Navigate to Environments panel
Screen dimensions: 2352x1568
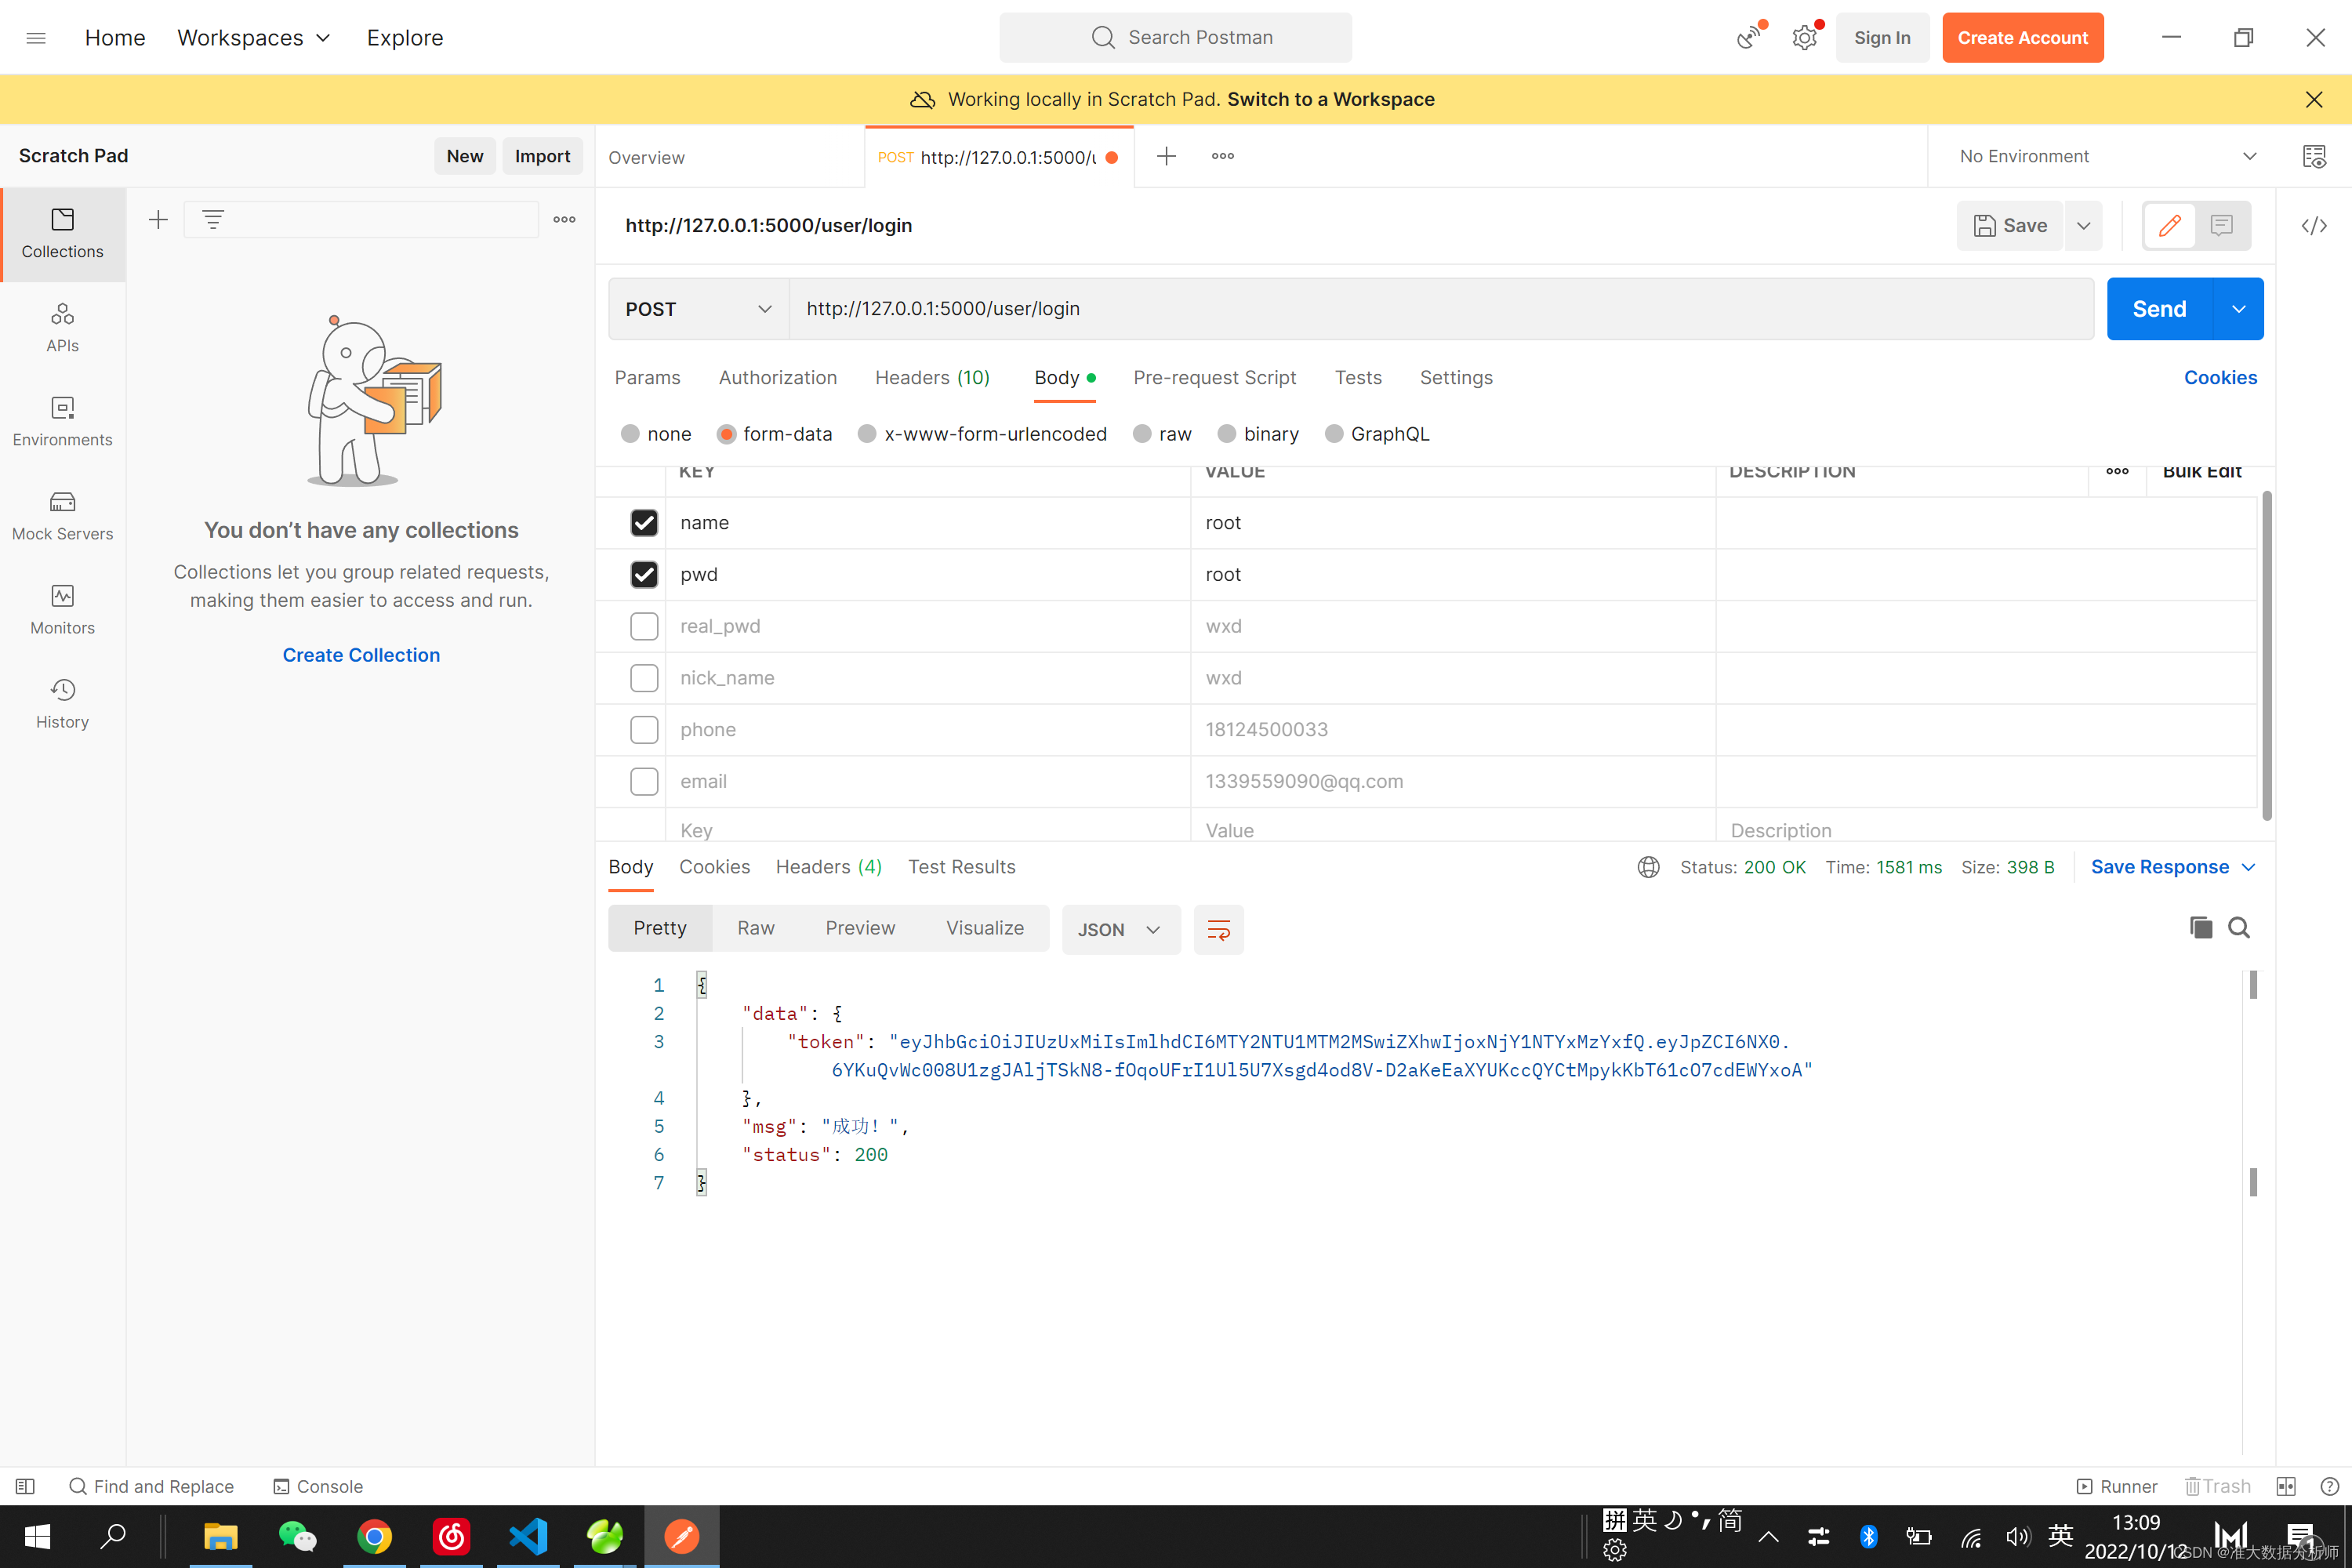61,420
